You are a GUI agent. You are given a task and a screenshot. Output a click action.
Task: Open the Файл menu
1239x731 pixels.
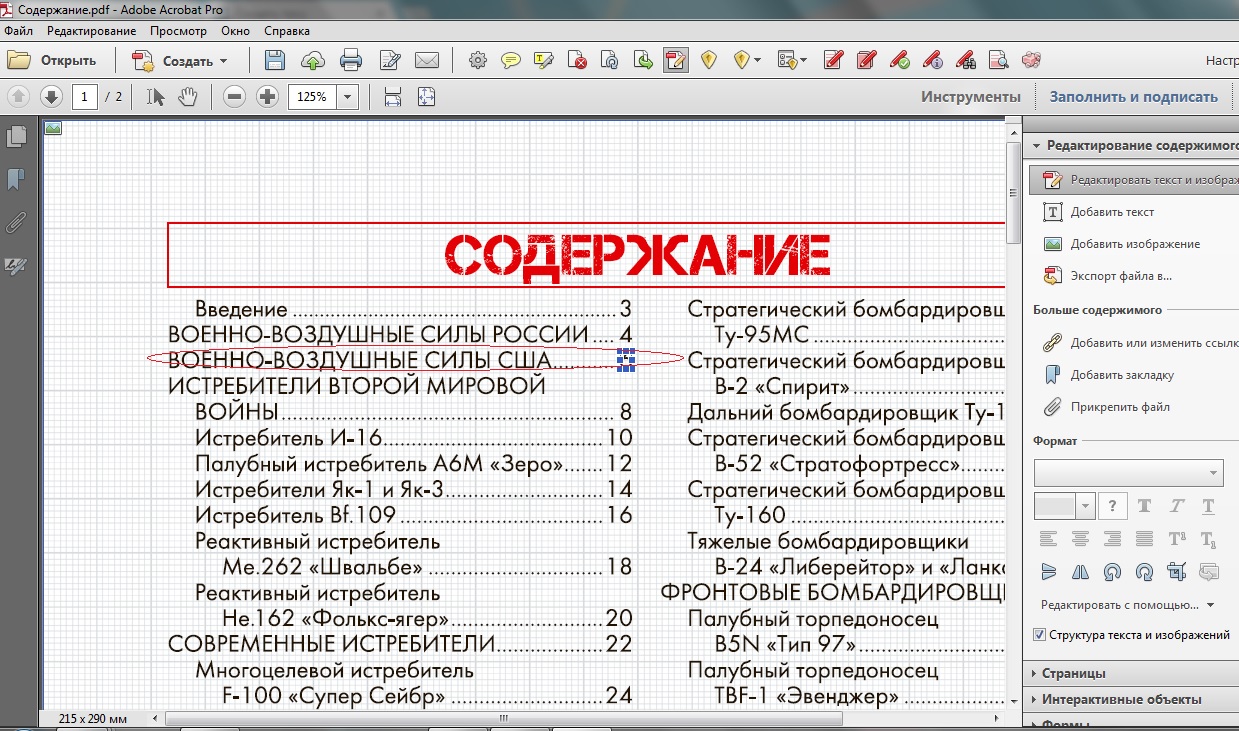19,31
